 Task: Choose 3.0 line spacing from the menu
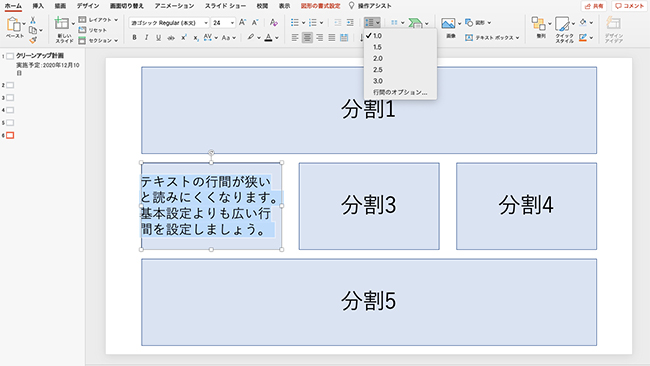coord(400,81)
